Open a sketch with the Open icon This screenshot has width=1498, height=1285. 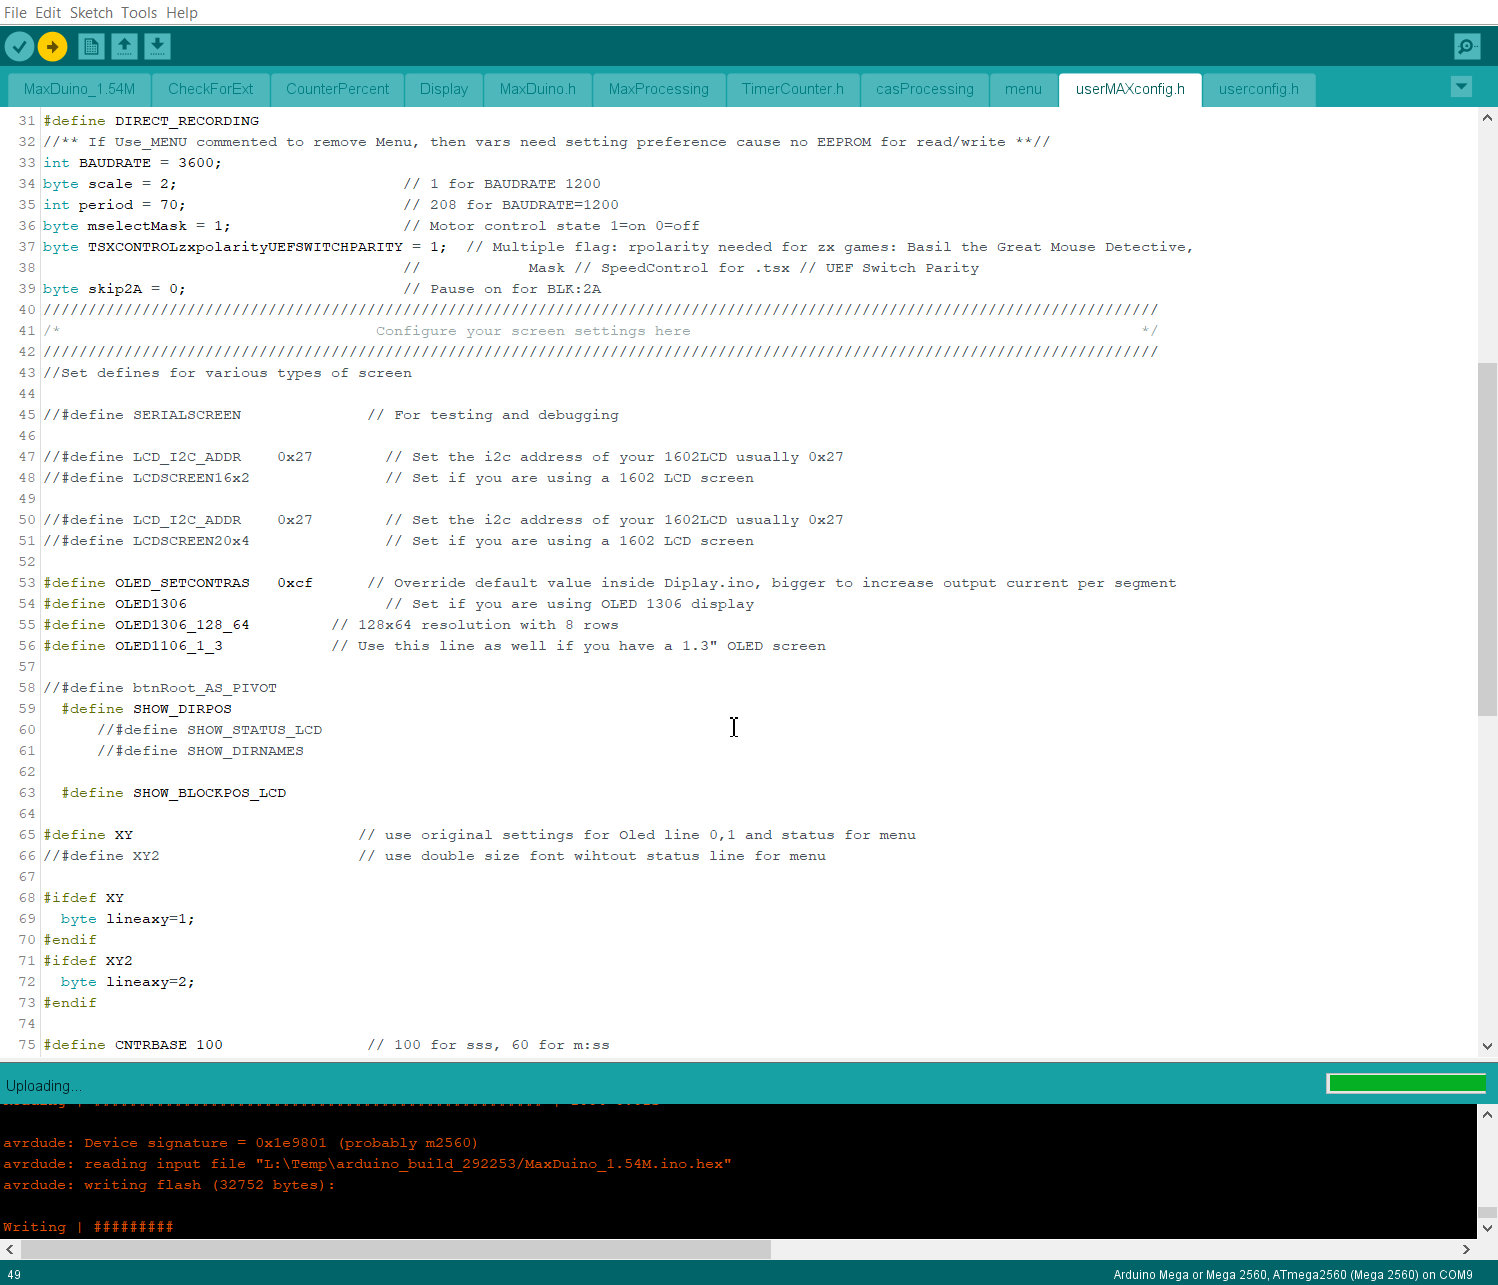pyautogui.click(x=124, y=46)
